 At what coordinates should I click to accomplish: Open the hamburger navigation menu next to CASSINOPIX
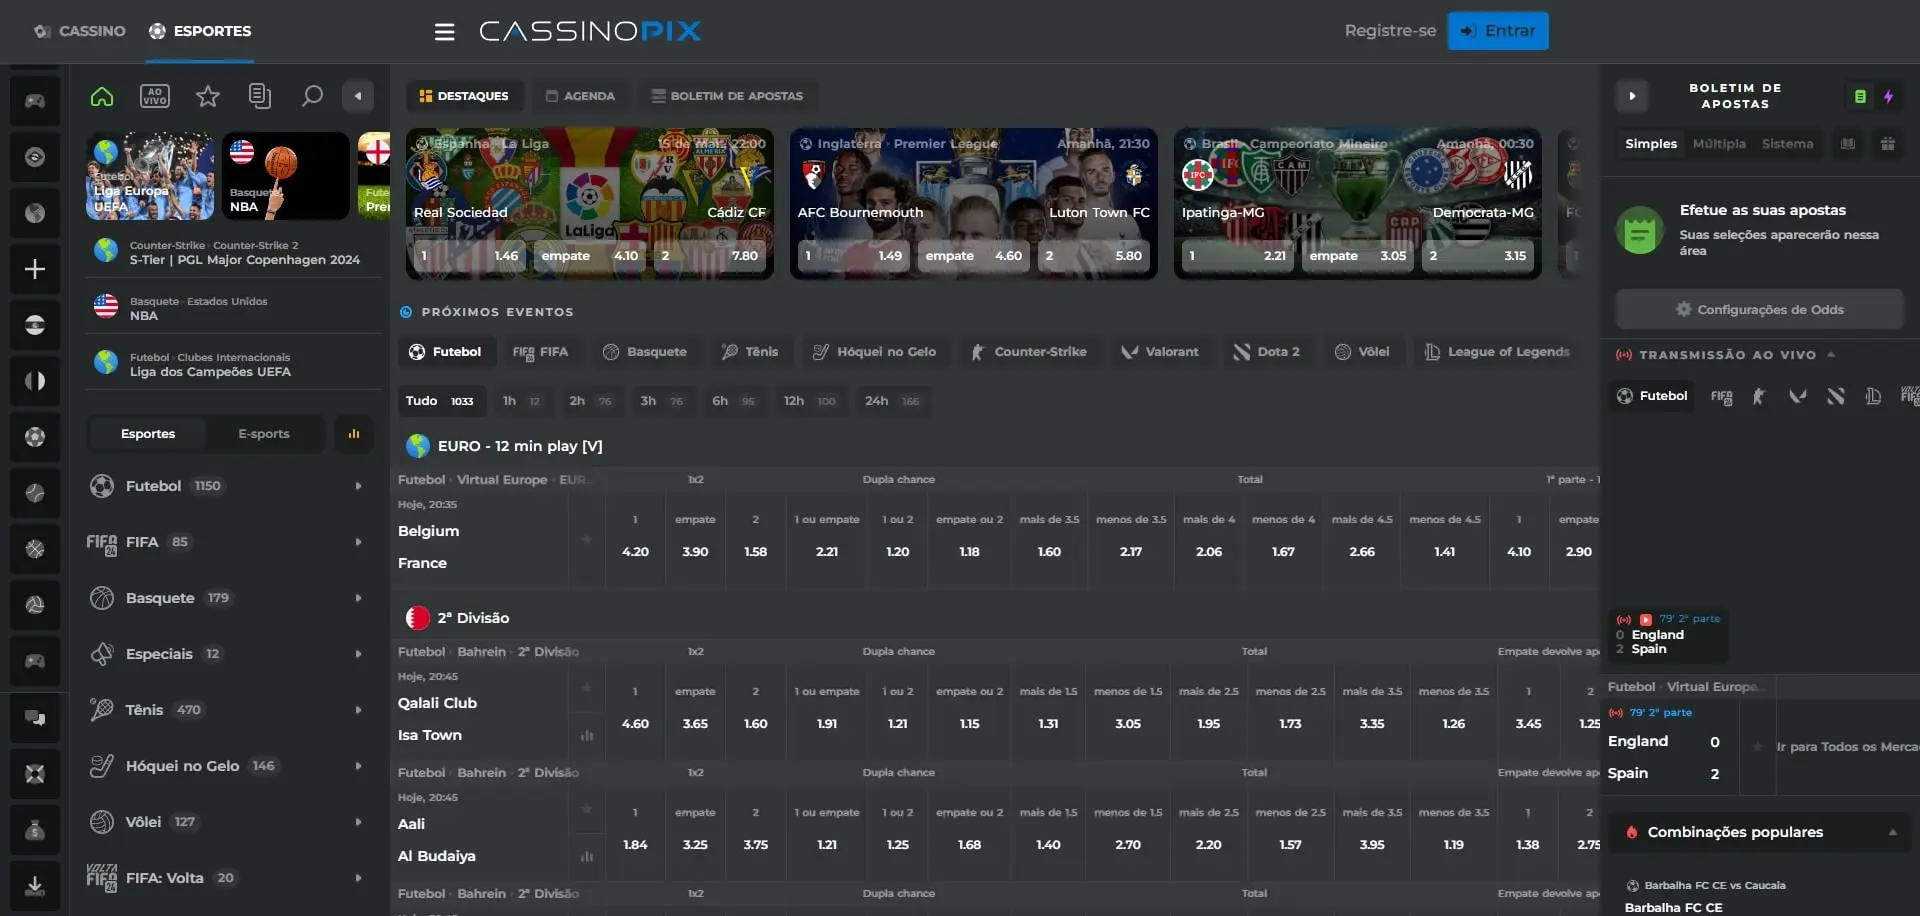444,31
